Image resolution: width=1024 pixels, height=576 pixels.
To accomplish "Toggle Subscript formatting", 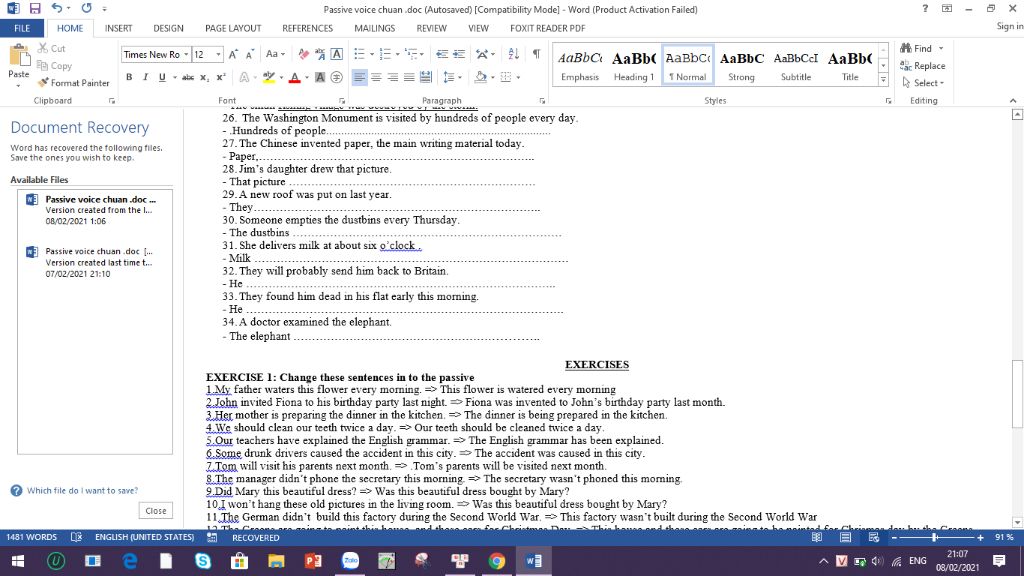I will point(204,77).
